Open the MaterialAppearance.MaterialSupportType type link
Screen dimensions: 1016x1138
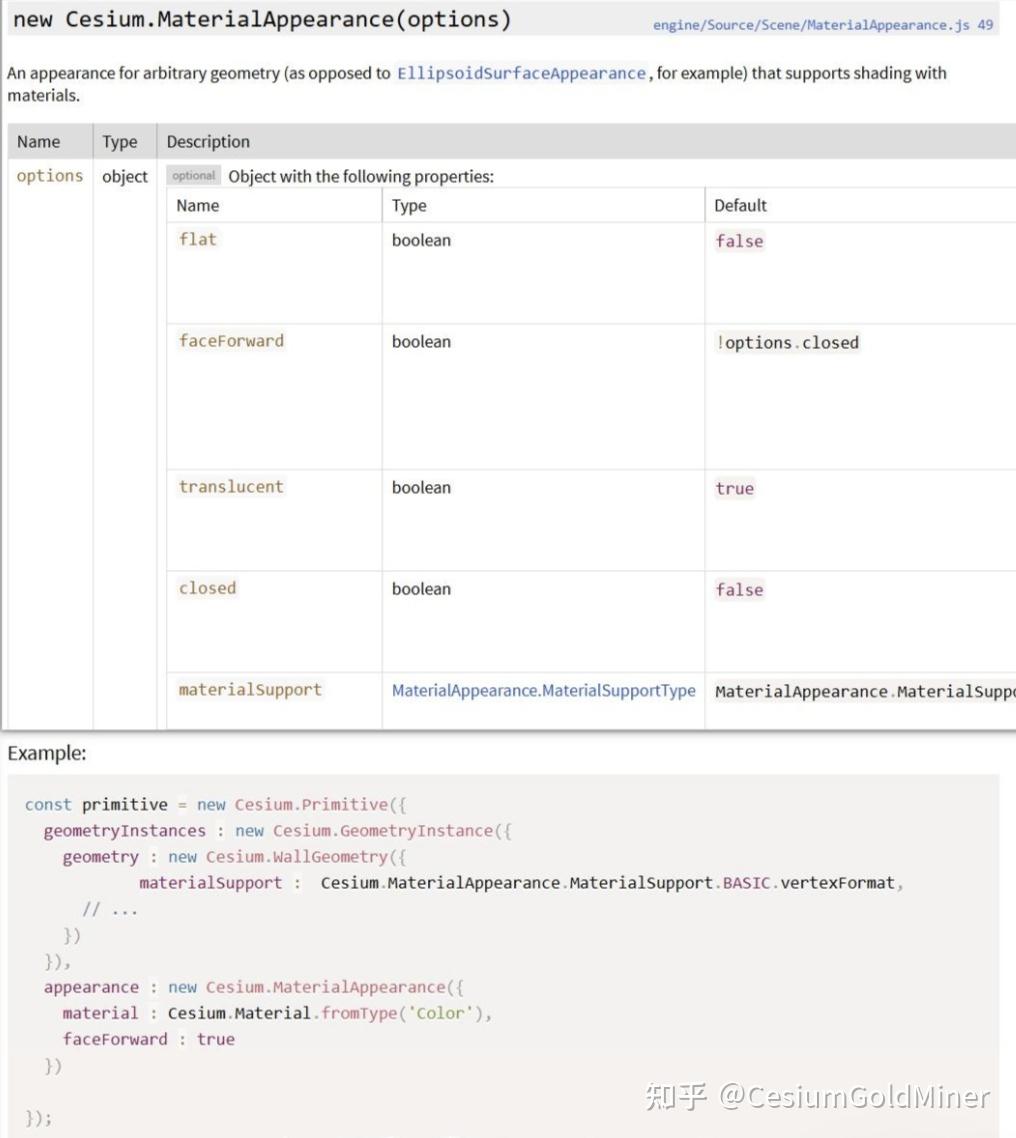543,690
